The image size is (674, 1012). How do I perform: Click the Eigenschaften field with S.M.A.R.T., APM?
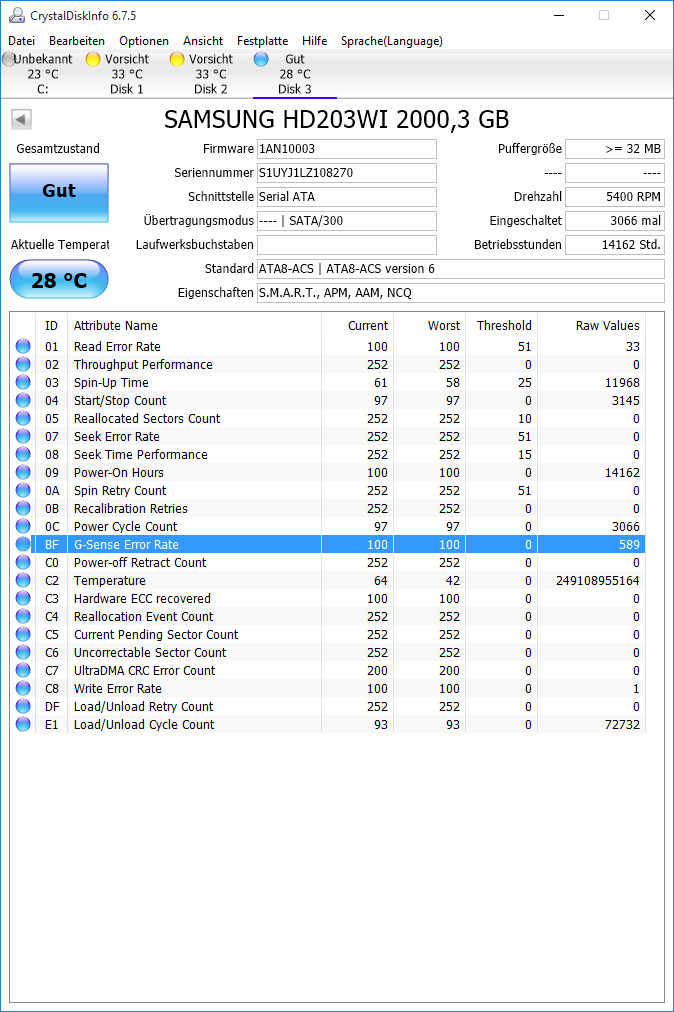pyautogui.click(x=460, y=293)
